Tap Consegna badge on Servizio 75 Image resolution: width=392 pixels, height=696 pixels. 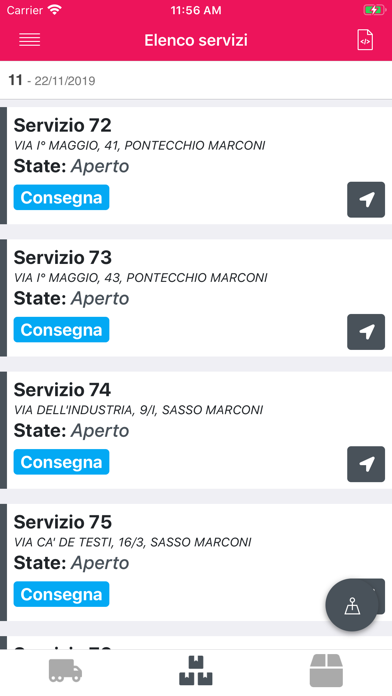point(61,594)
